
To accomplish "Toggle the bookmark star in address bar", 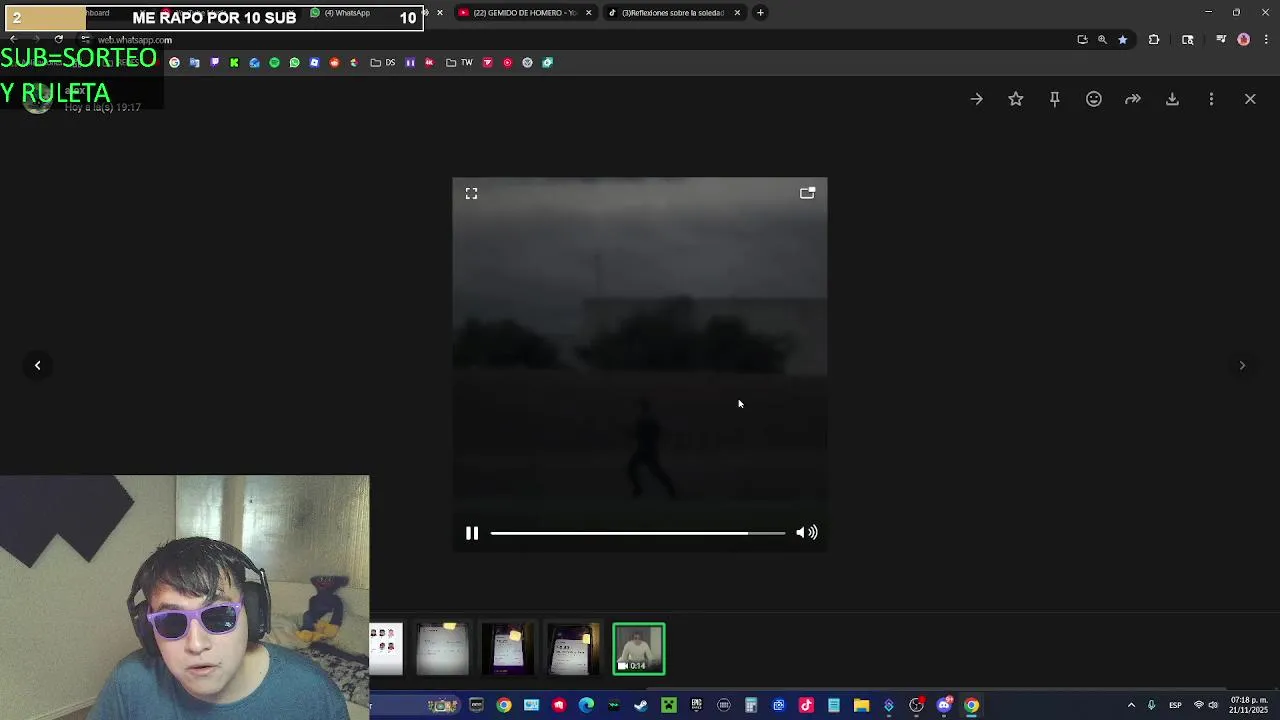I will point(1122,40).
